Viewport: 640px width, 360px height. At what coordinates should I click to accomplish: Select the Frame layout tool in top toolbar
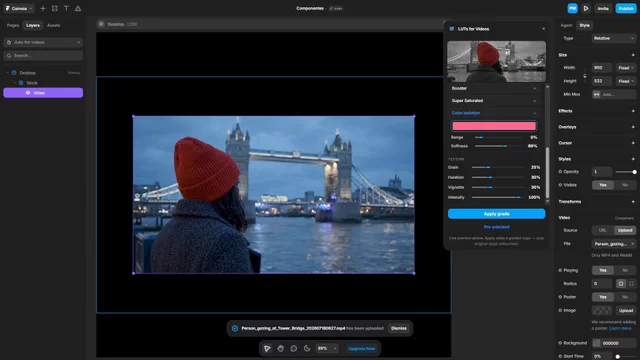pos(55,8)
